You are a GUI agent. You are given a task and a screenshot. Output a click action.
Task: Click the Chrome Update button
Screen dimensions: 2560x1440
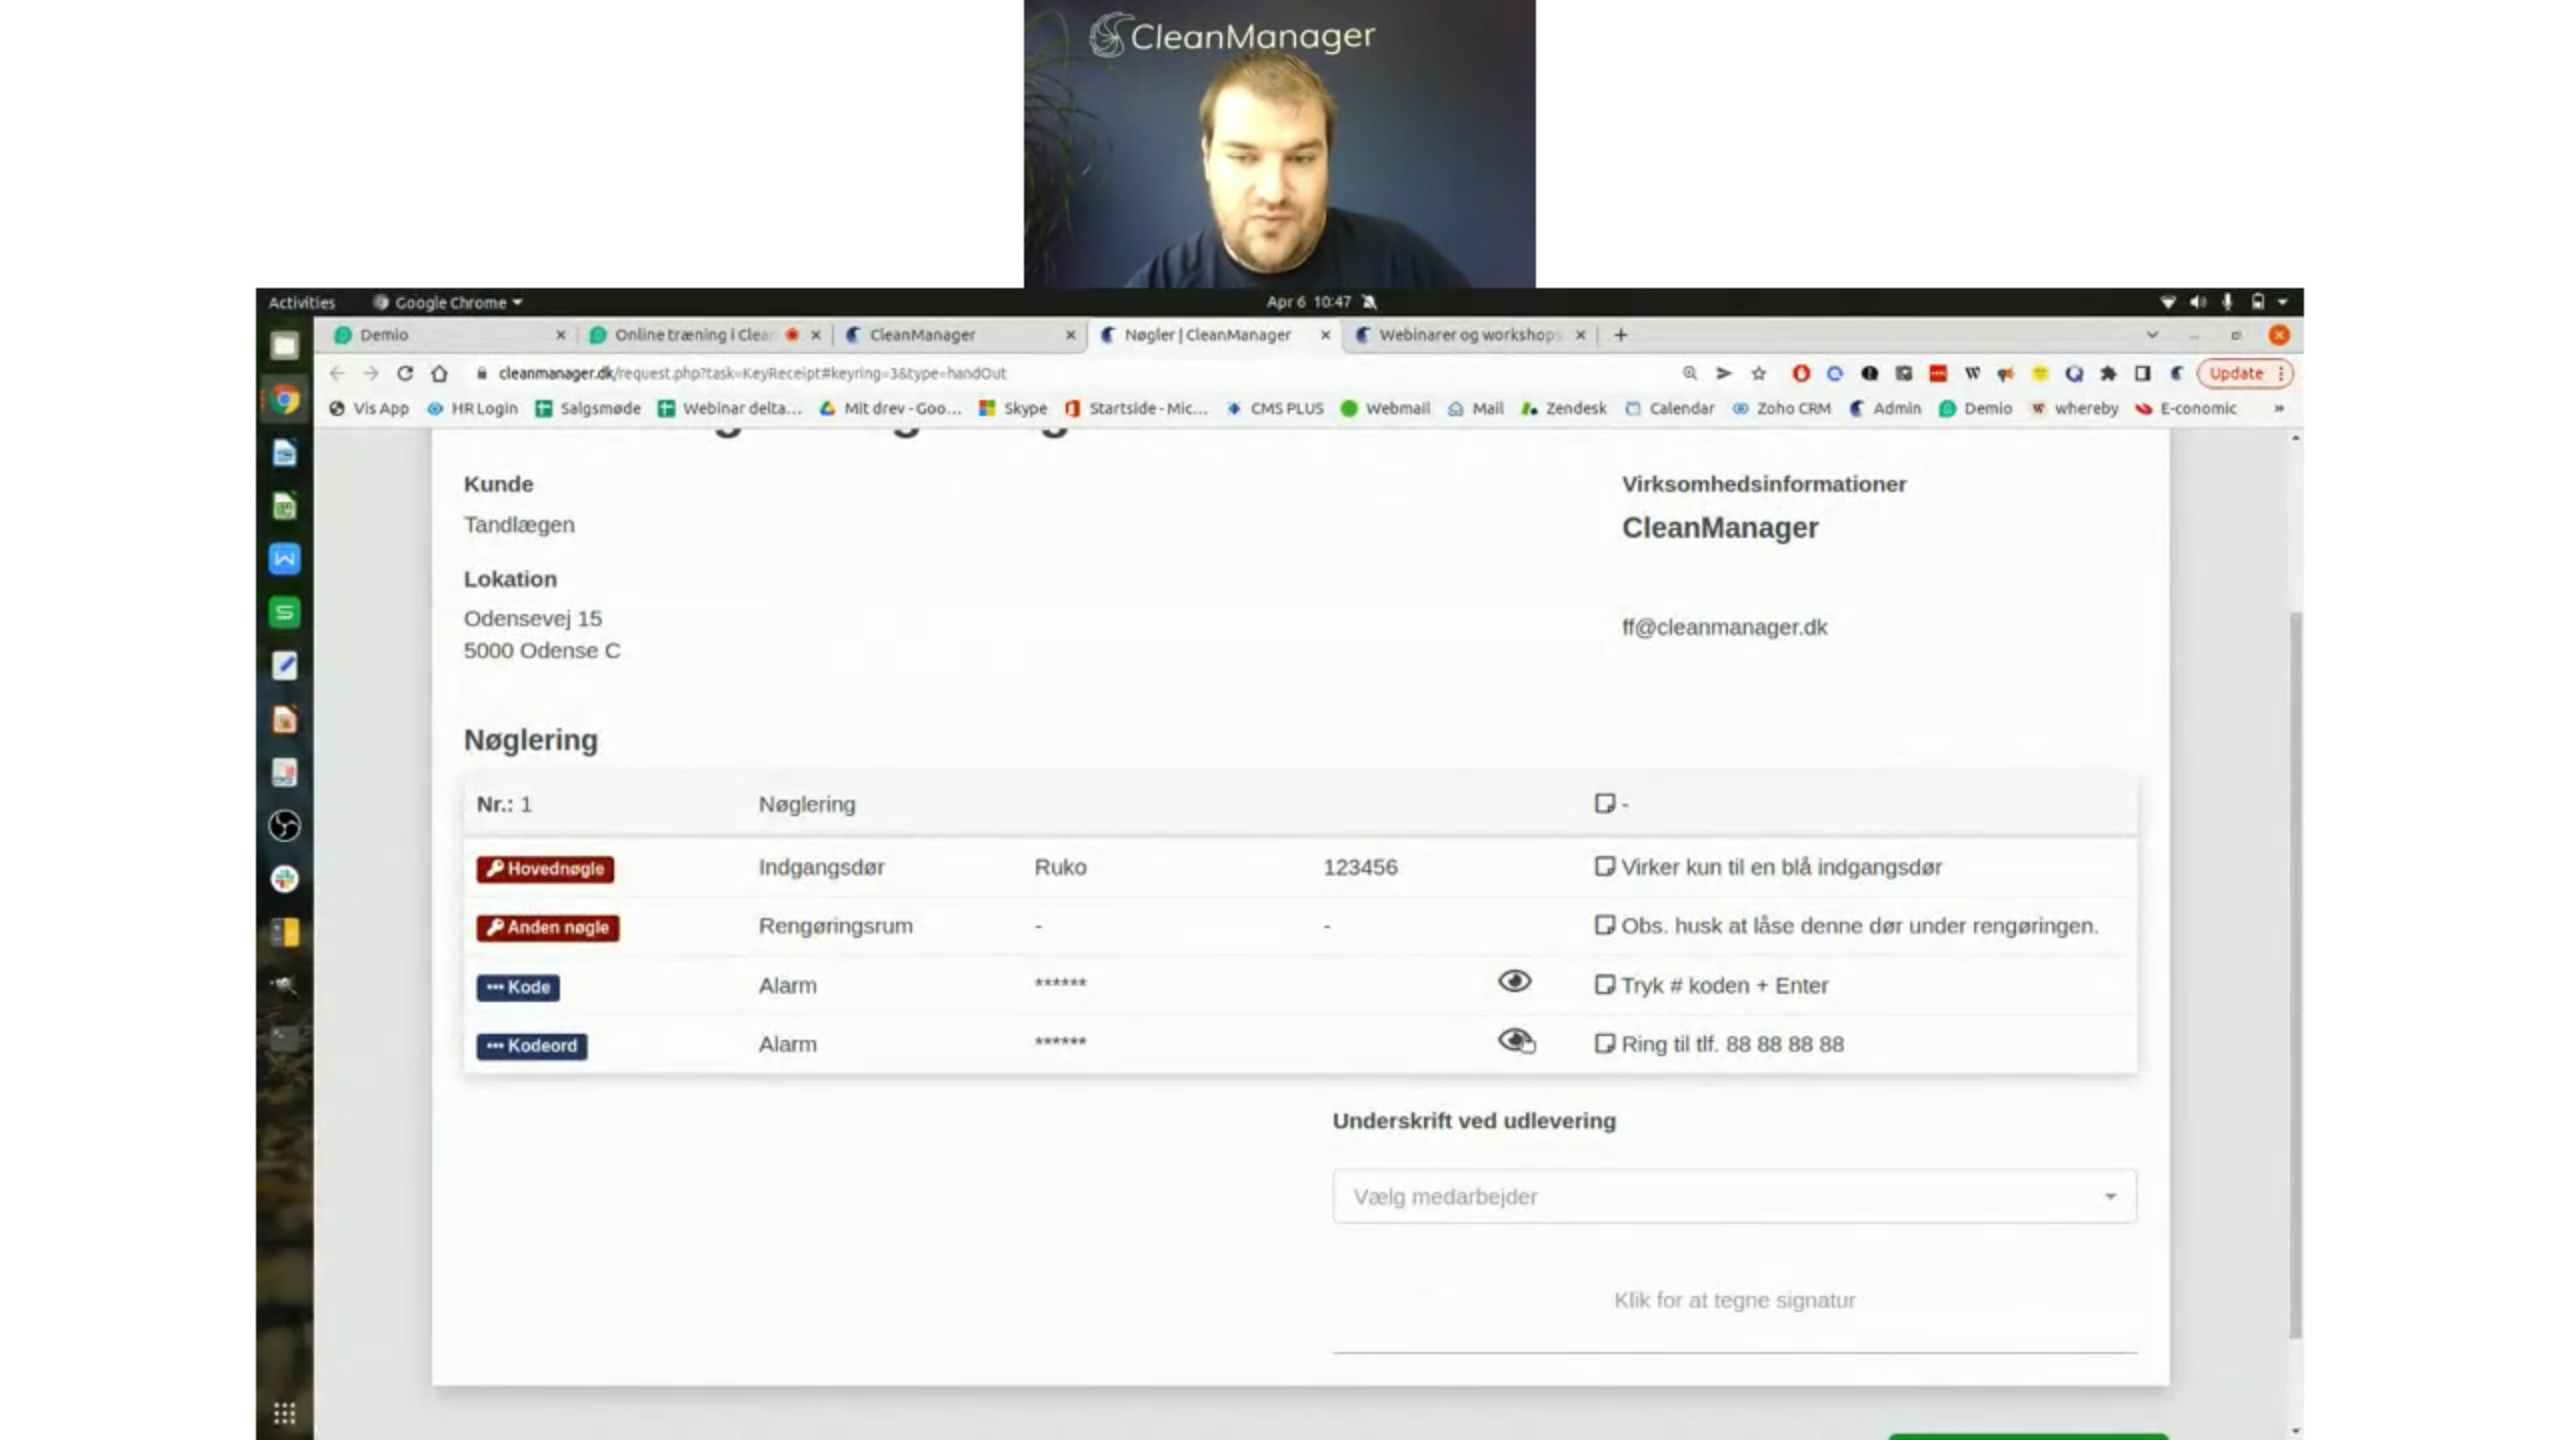click(x=2235, y=373)
